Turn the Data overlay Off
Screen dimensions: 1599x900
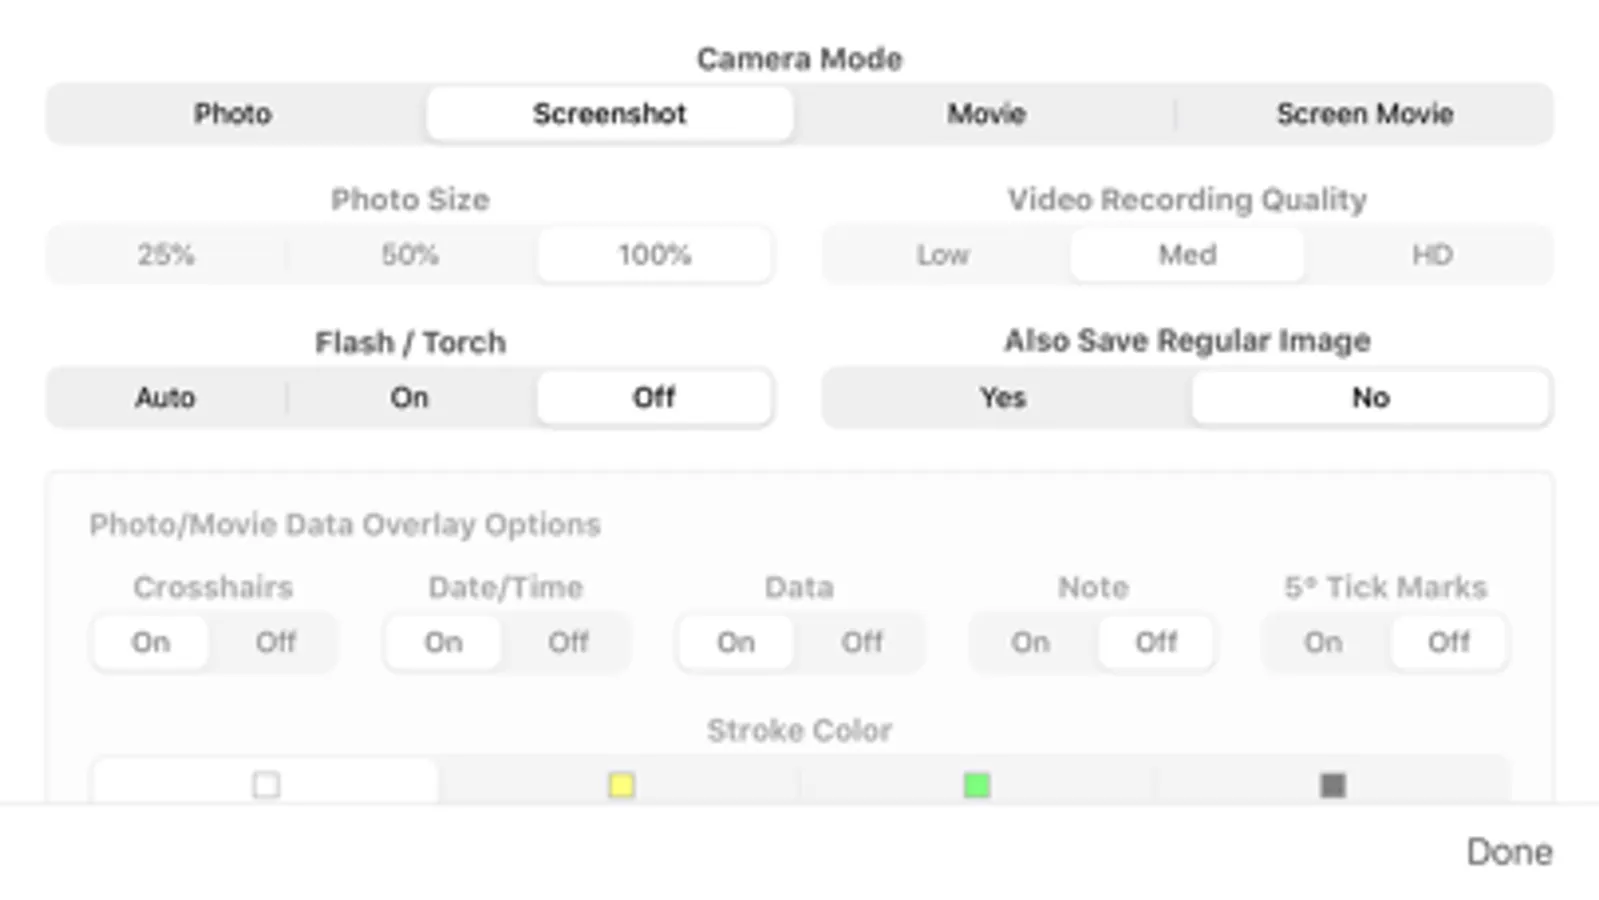point(862,642)
